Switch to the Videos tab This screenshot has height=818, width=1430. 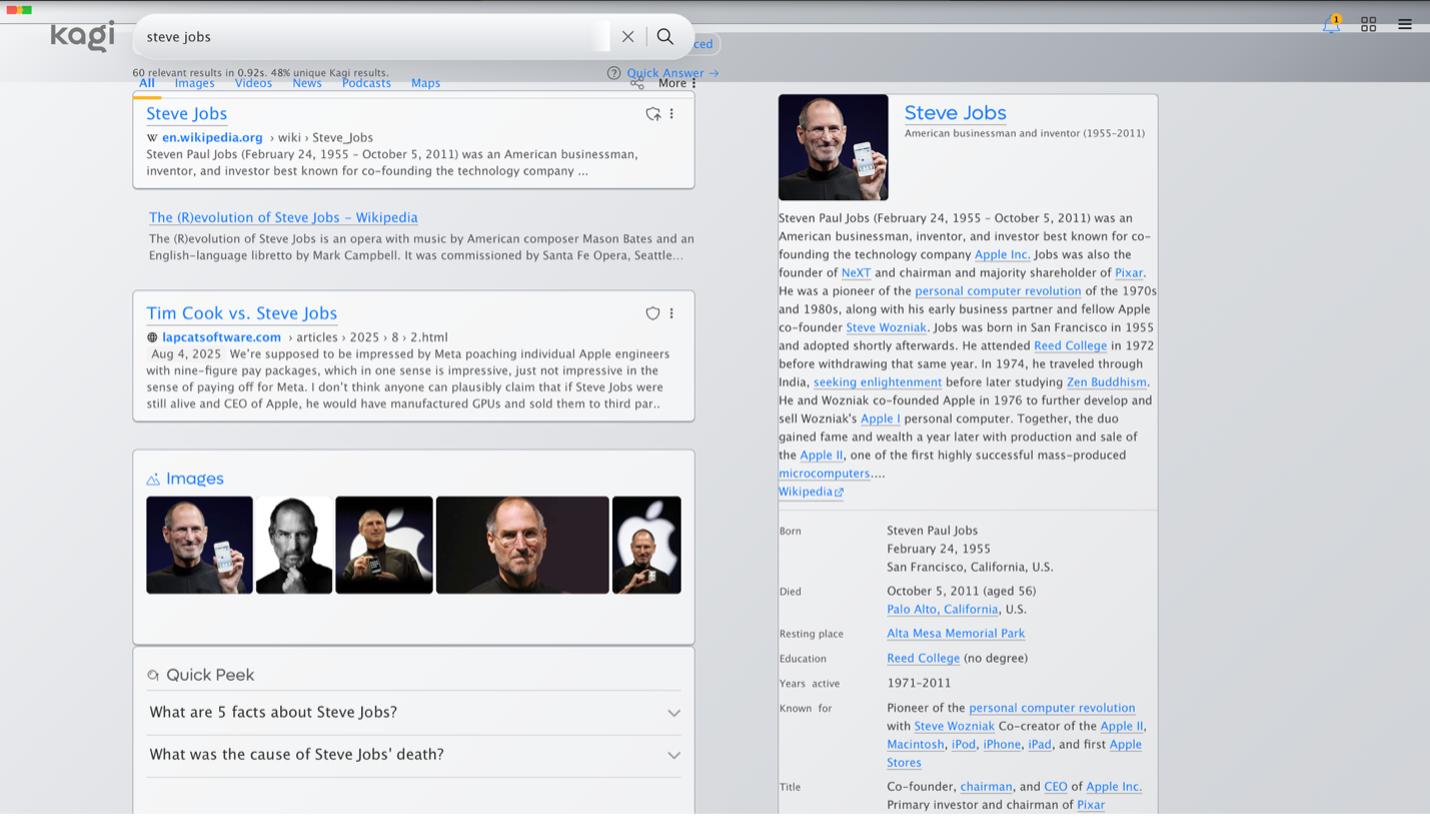(x=253, y=83)
